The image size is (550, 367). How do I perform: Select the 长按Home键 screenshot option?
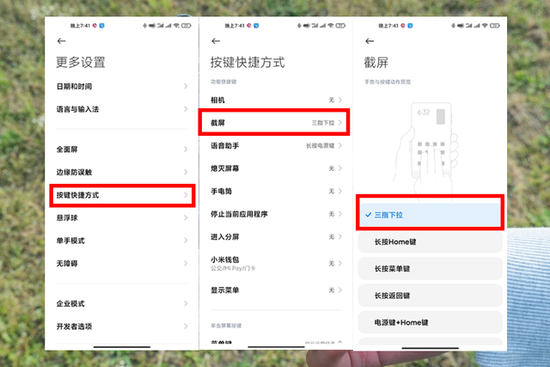click(430, 242)
